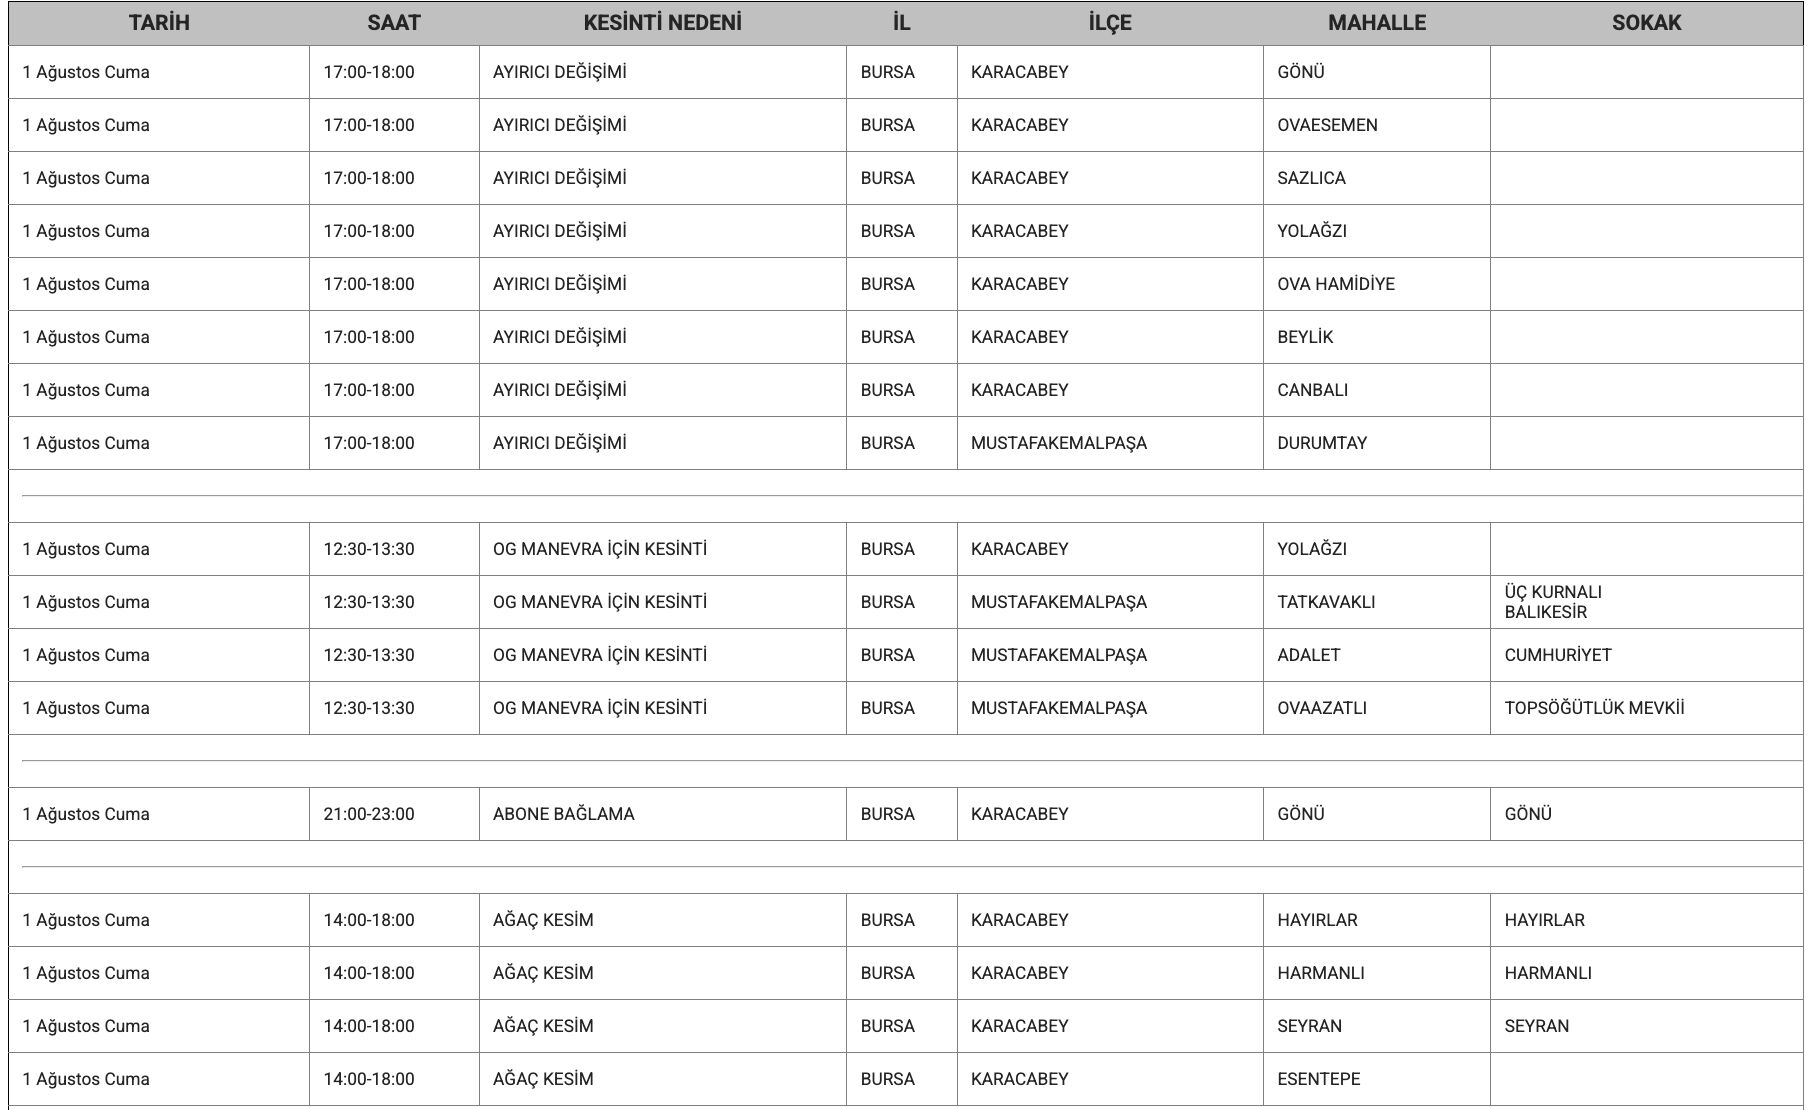Select the CANBALI mahalle cell
Viewport: 1806px width, 1110px height.
click(x=1312, y=390)
